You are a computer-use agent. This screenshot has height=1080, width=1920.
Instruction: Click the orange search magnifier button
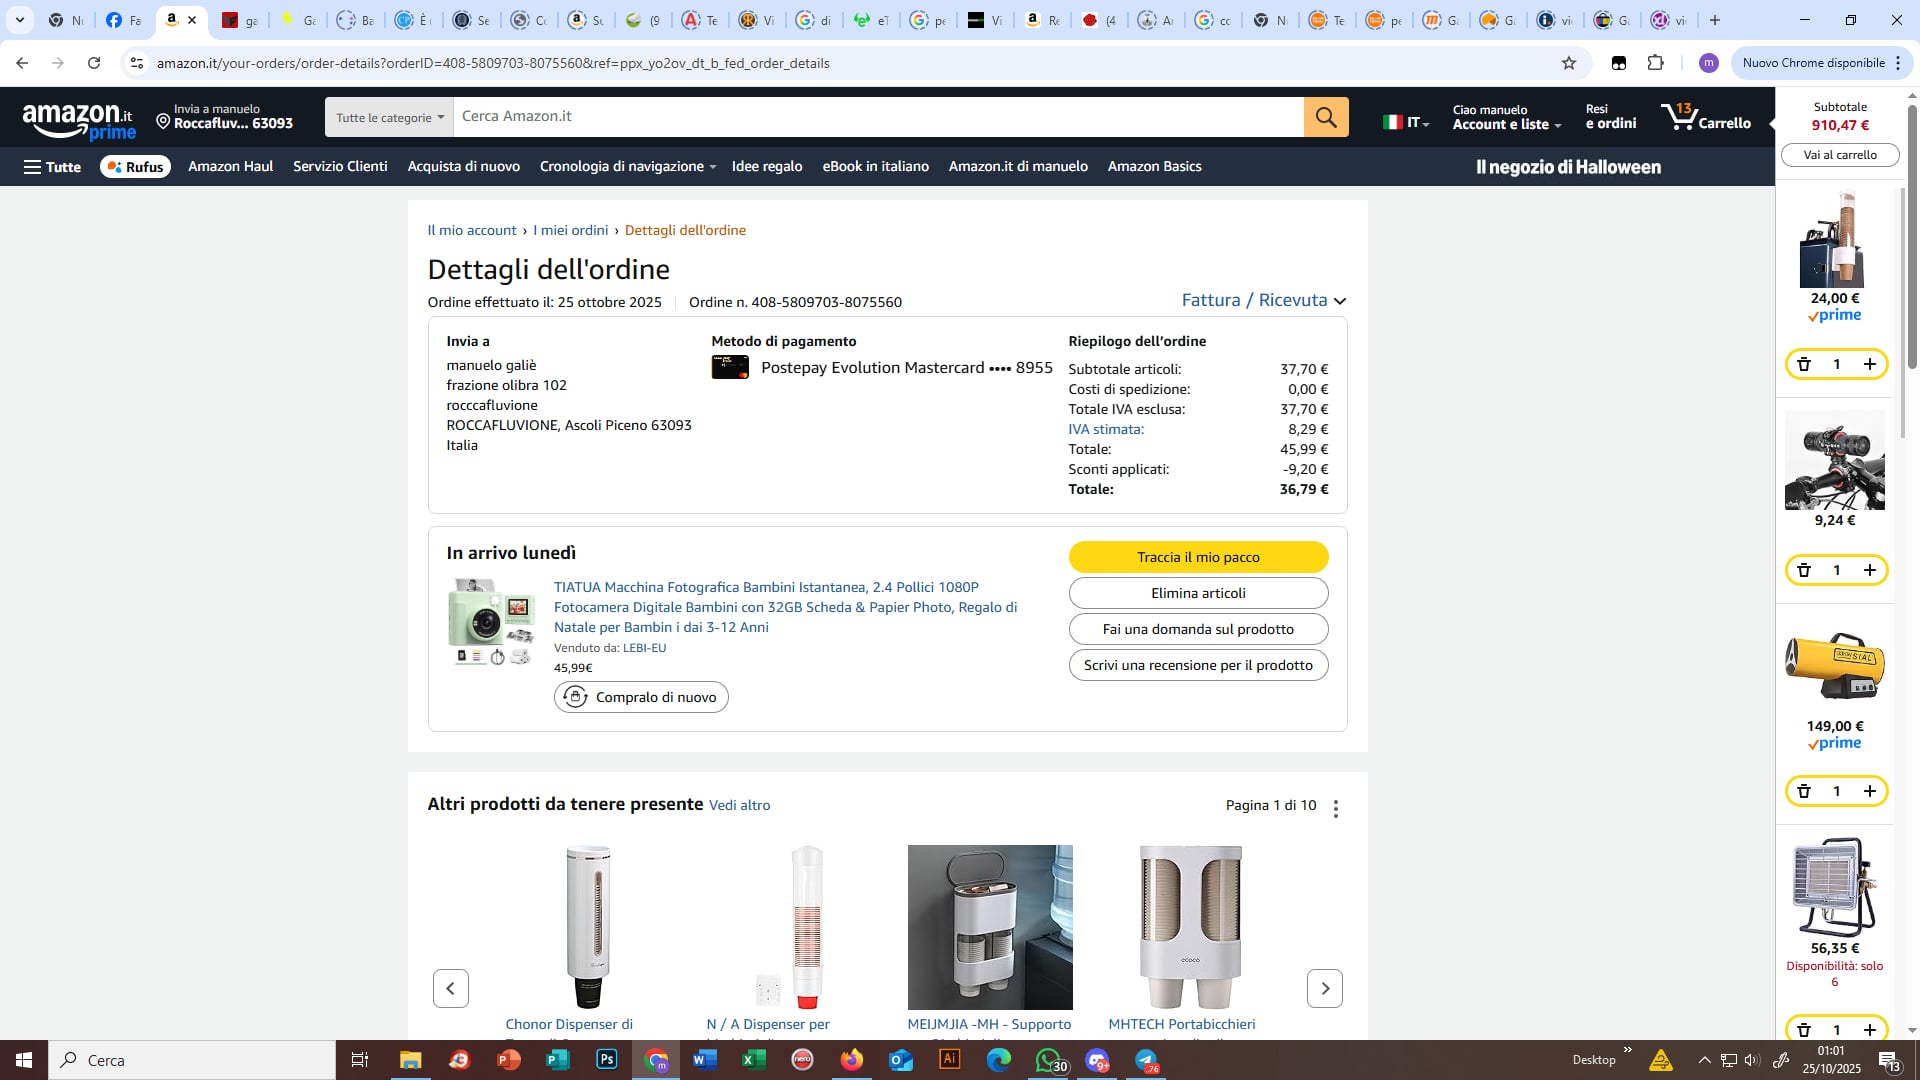tap(1326, 117)
